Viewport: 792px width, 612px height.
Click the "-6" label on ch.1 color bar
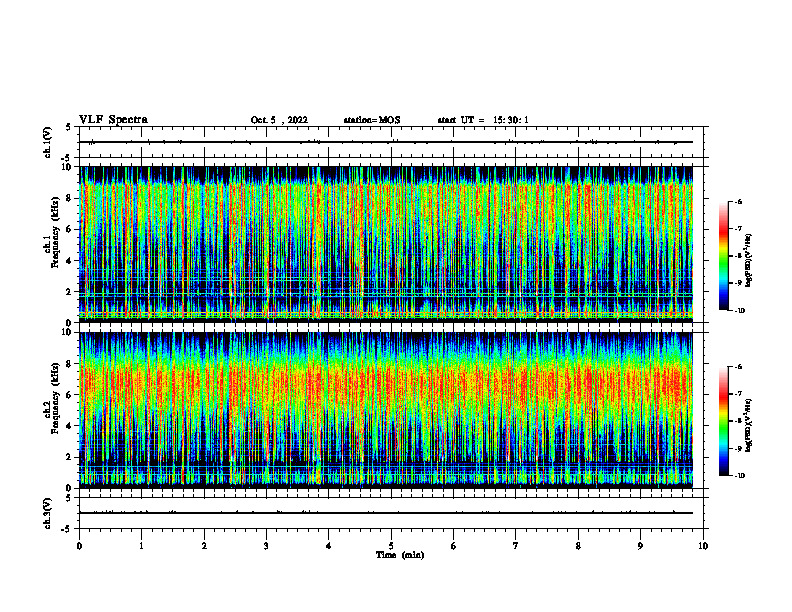click(x=739, y=202)
